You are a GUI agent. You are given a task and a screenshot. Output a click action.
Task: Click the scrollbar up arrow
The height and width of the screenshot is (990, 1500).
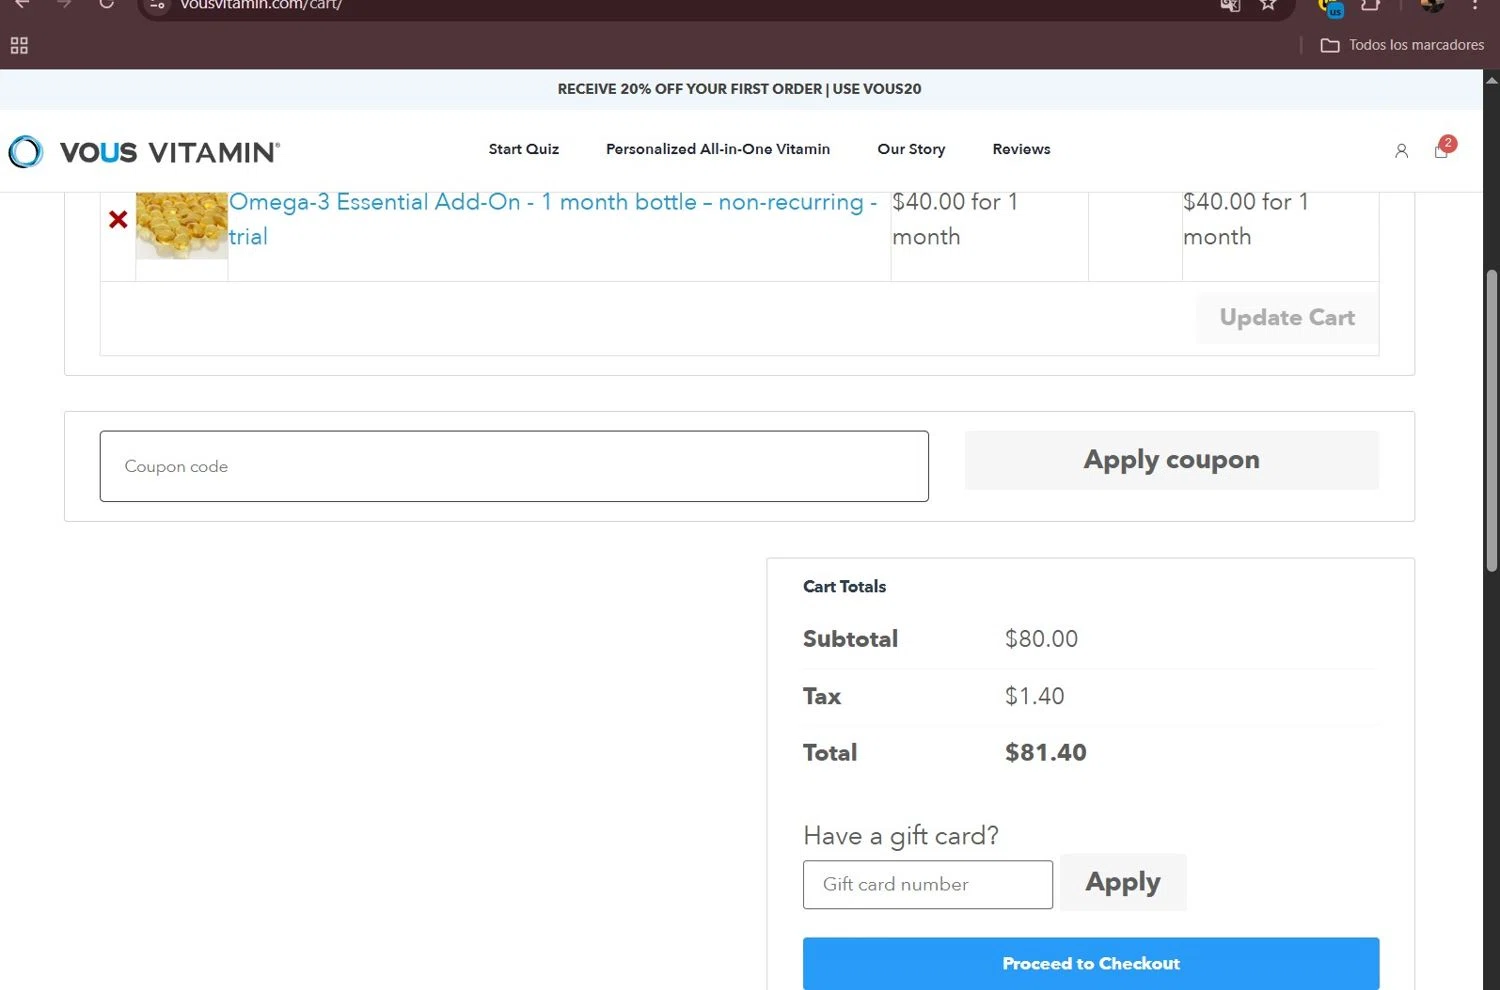click(x=1491, y=80)
